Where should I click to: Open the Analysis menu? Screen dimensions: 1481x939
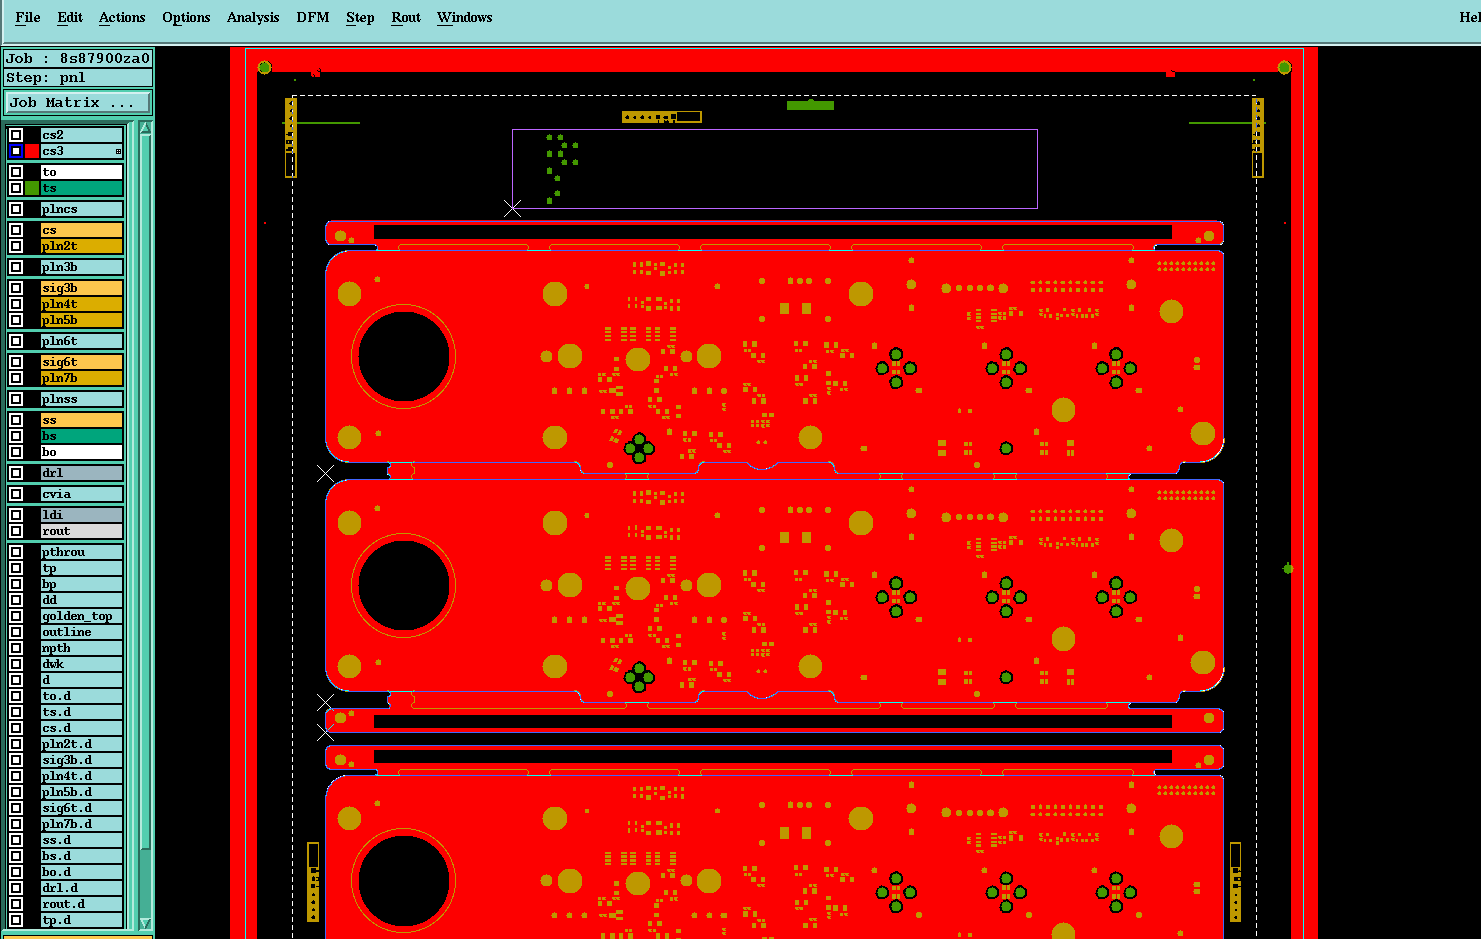253,17
